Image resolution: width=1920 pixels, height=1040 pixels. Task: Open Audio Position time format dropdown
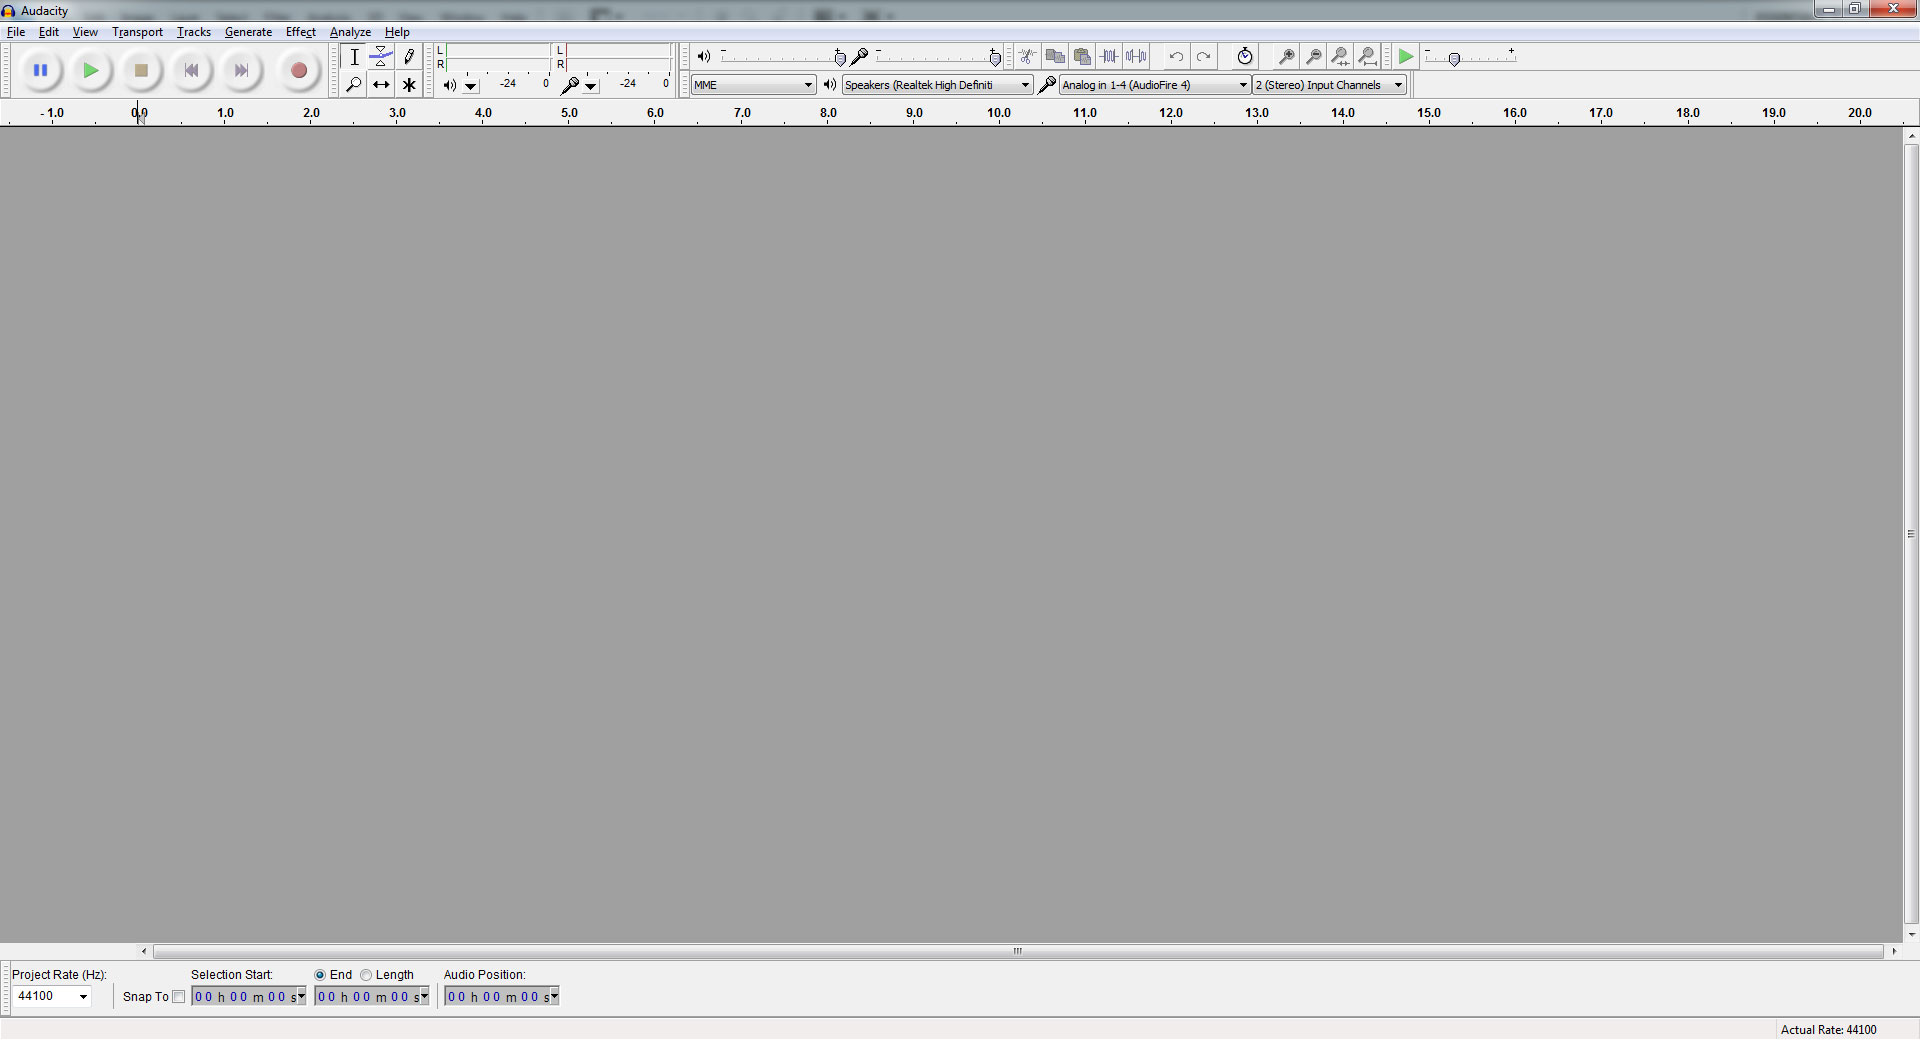click(554, 996)
